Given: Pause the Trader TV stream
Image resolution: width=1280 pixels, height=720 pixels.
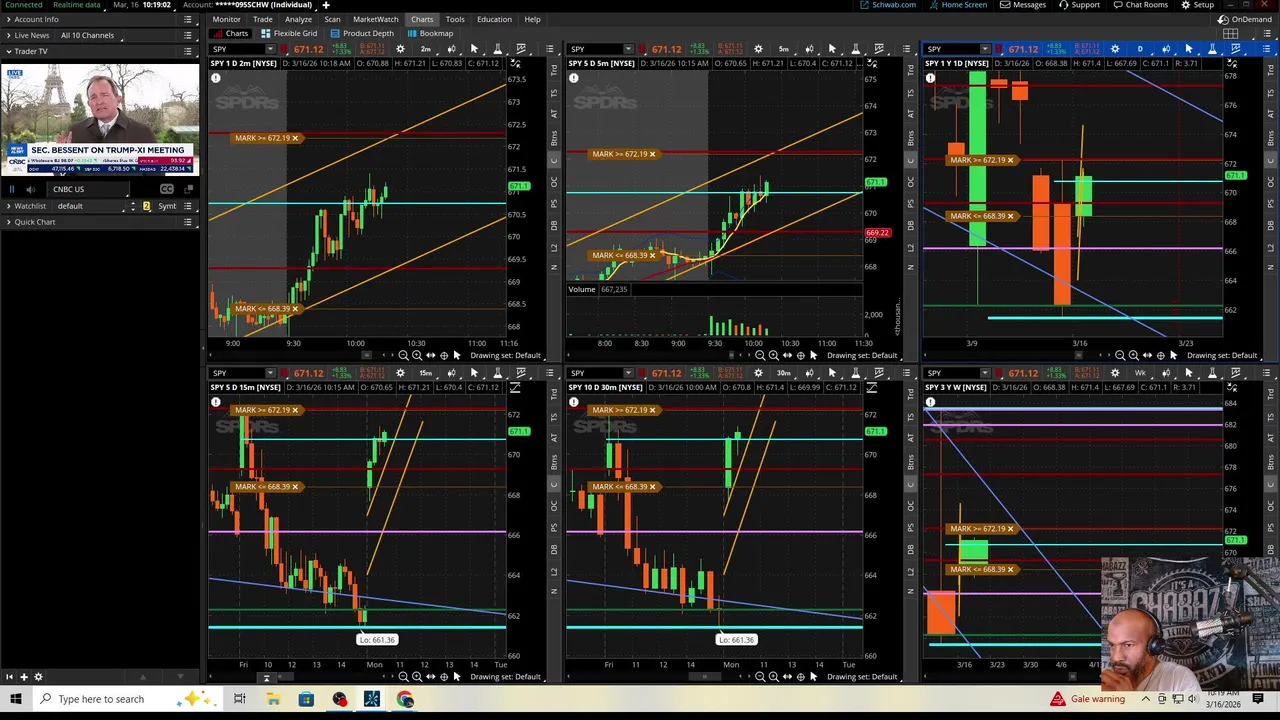Looking at the screenshot, I should click(12, 189).
